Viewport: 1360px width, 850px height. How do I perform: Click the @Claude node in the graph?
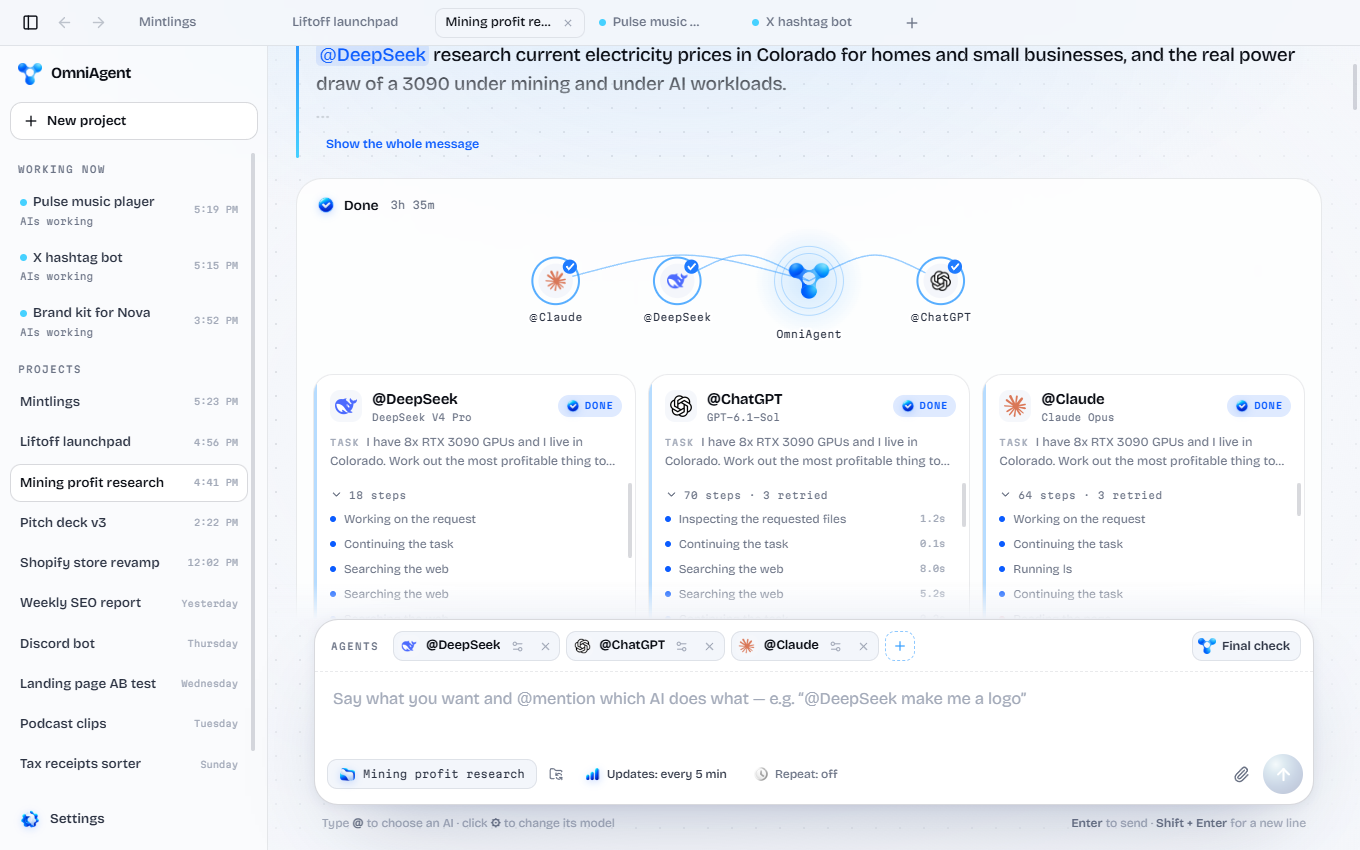tap(555, 281)
